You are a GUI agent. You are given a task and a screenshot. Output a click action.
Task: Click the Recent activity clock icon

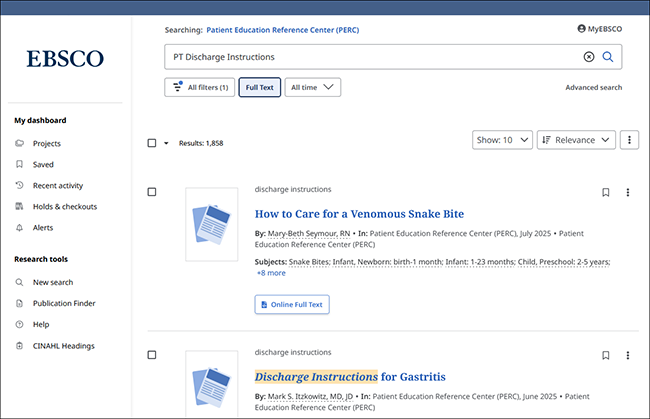[x=19, y=185]
